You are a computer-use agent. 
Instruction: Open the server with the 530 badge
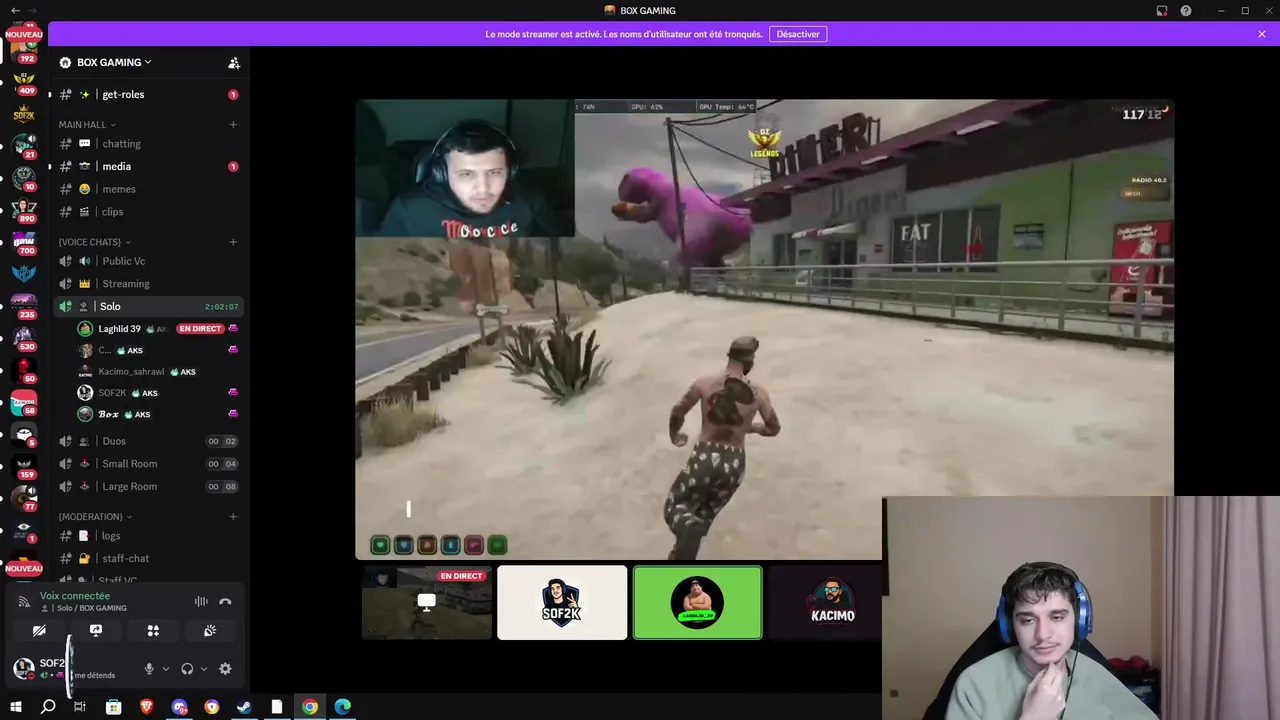[24, 338]
